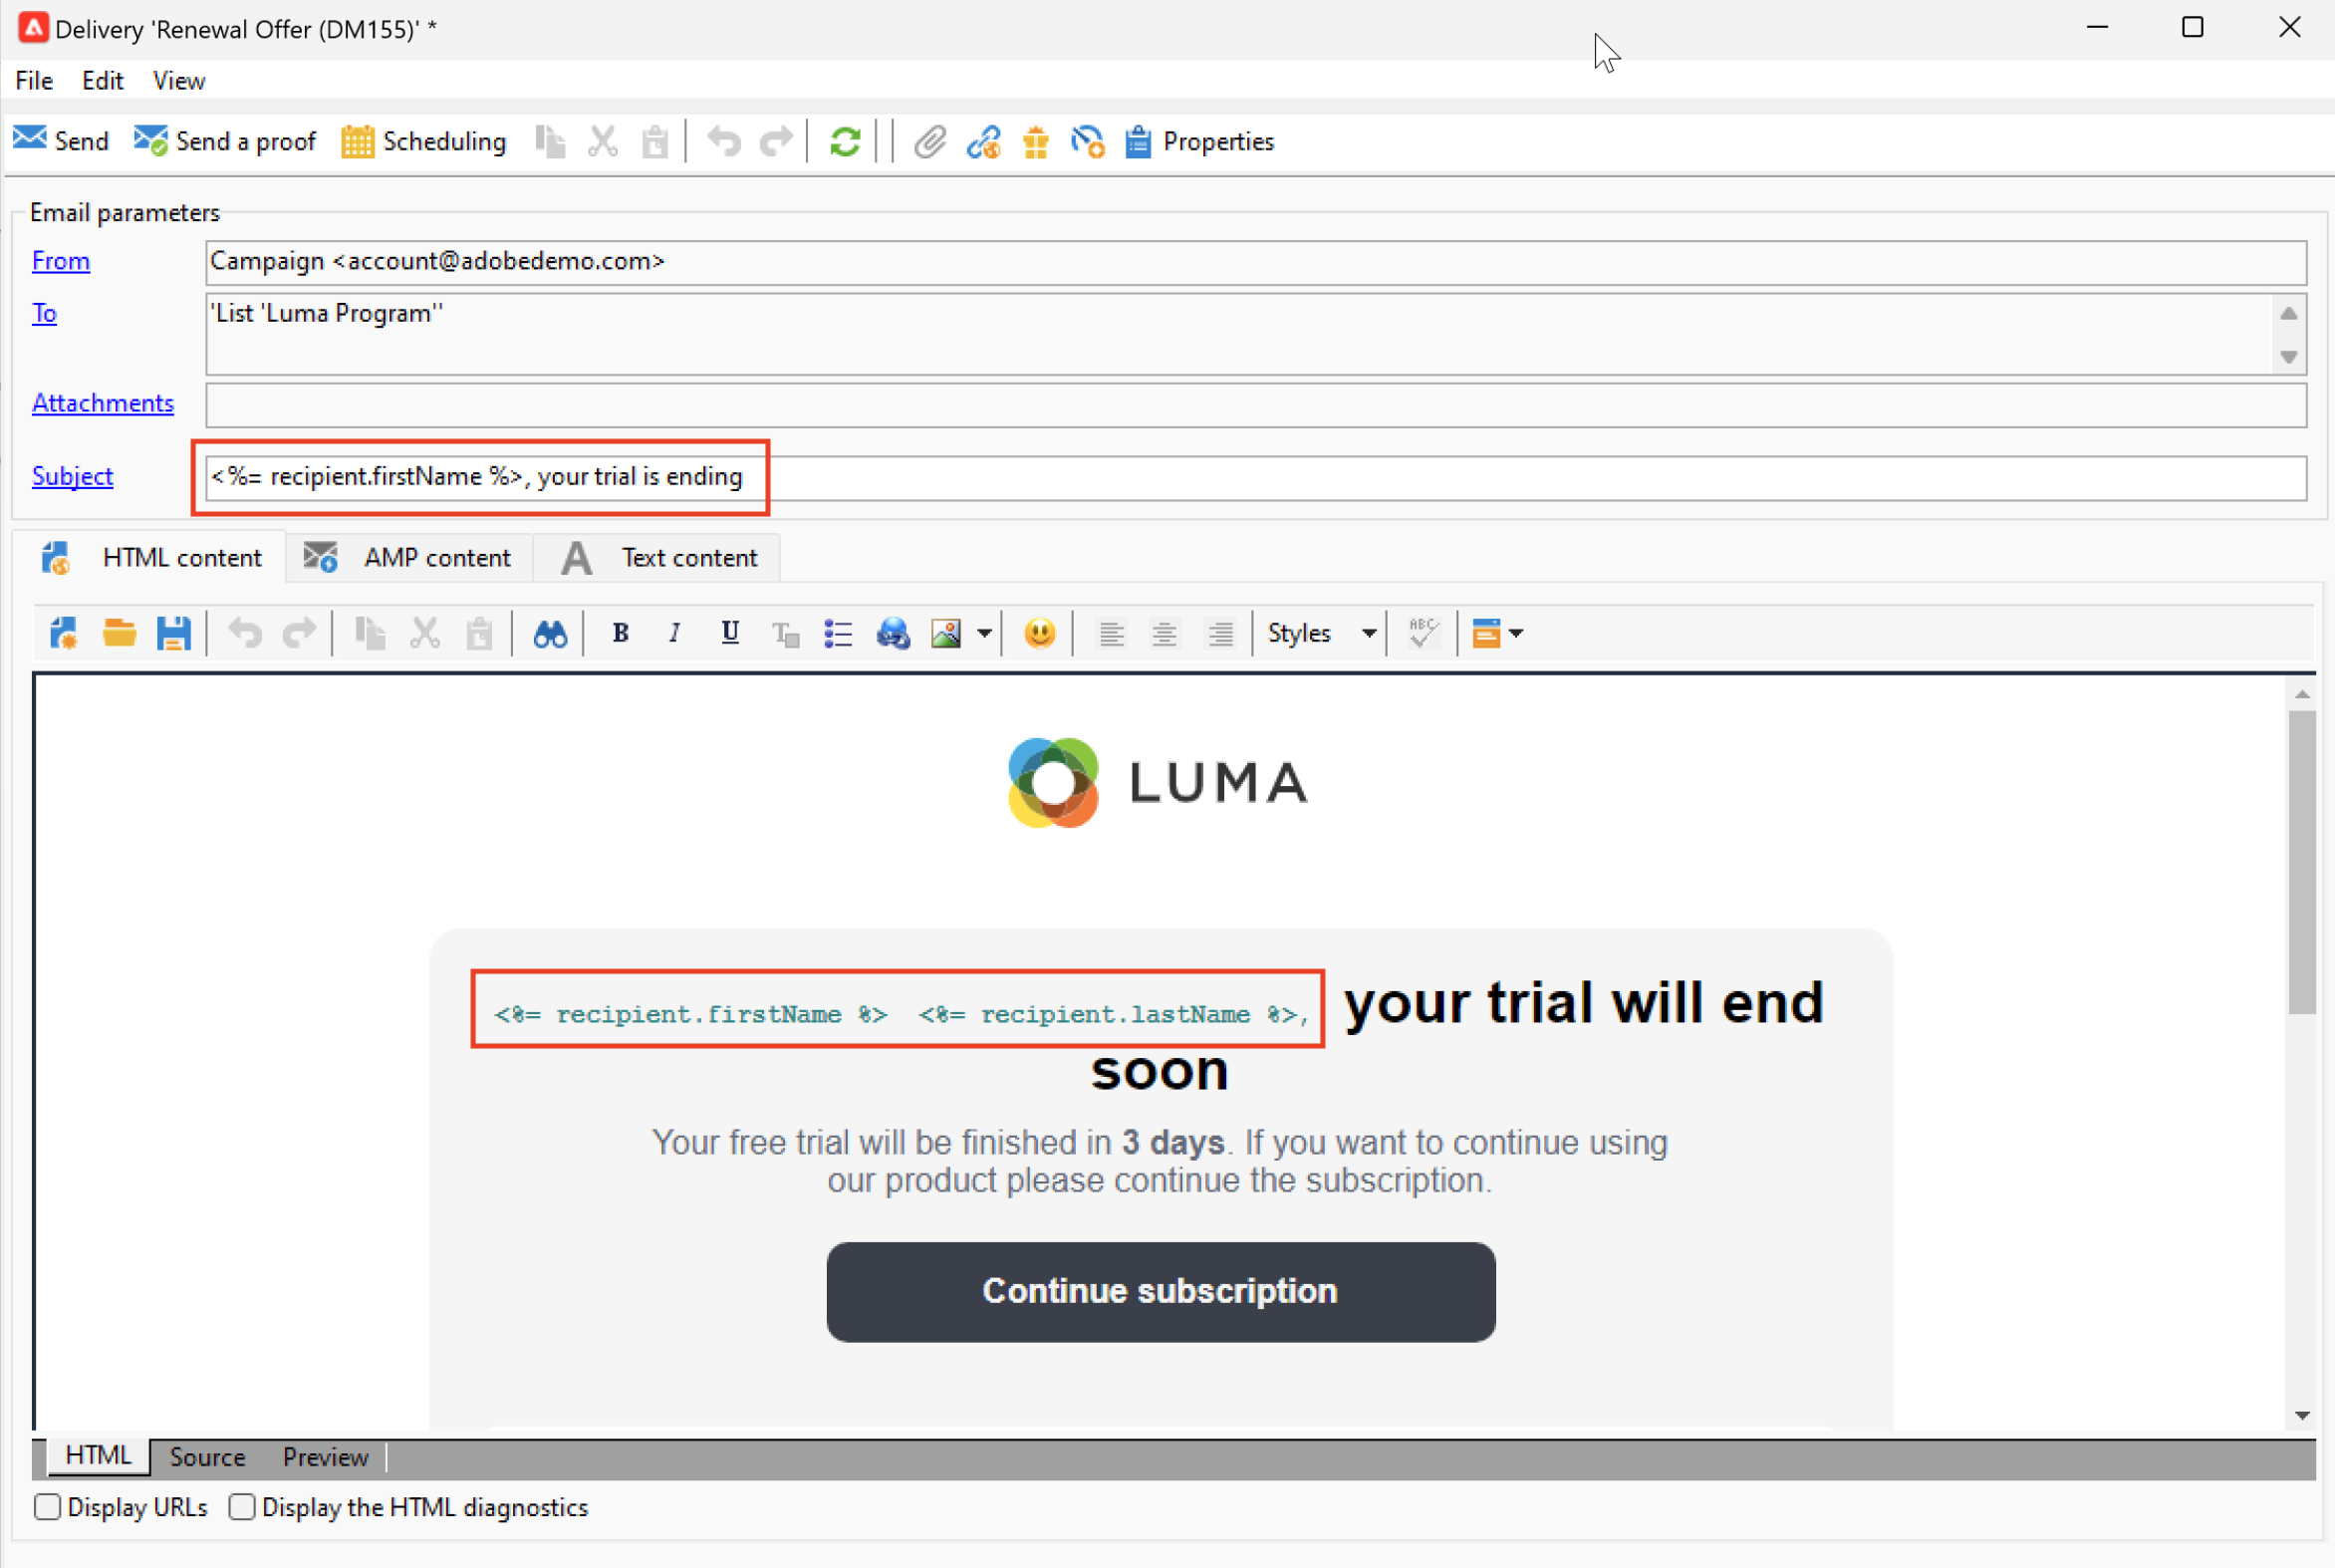The height and width of the screenshot is (1568, 2335).
Task: Click the email content vertical scrollbar
Action: (2302, 860)
